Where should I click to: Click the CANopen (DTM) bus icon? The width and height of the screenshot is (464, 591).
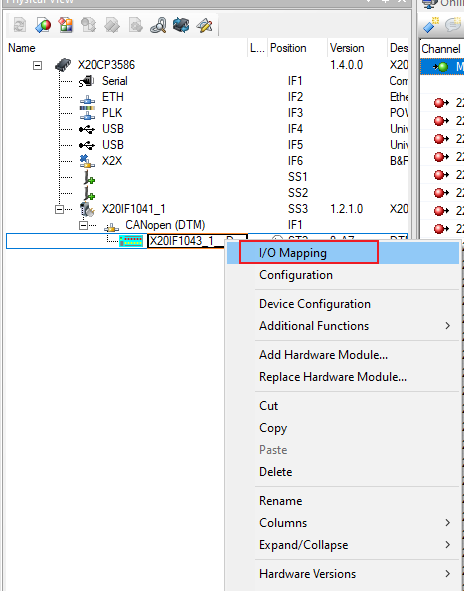(111, 227)
